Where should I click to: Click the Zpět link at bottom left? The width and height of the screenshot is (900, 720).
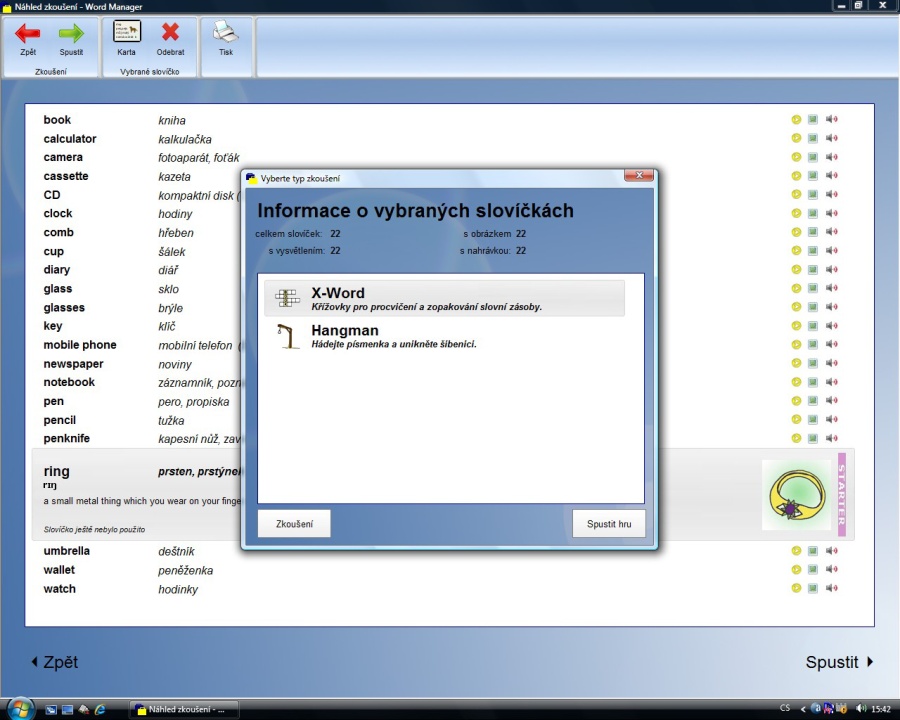point(54,662)
